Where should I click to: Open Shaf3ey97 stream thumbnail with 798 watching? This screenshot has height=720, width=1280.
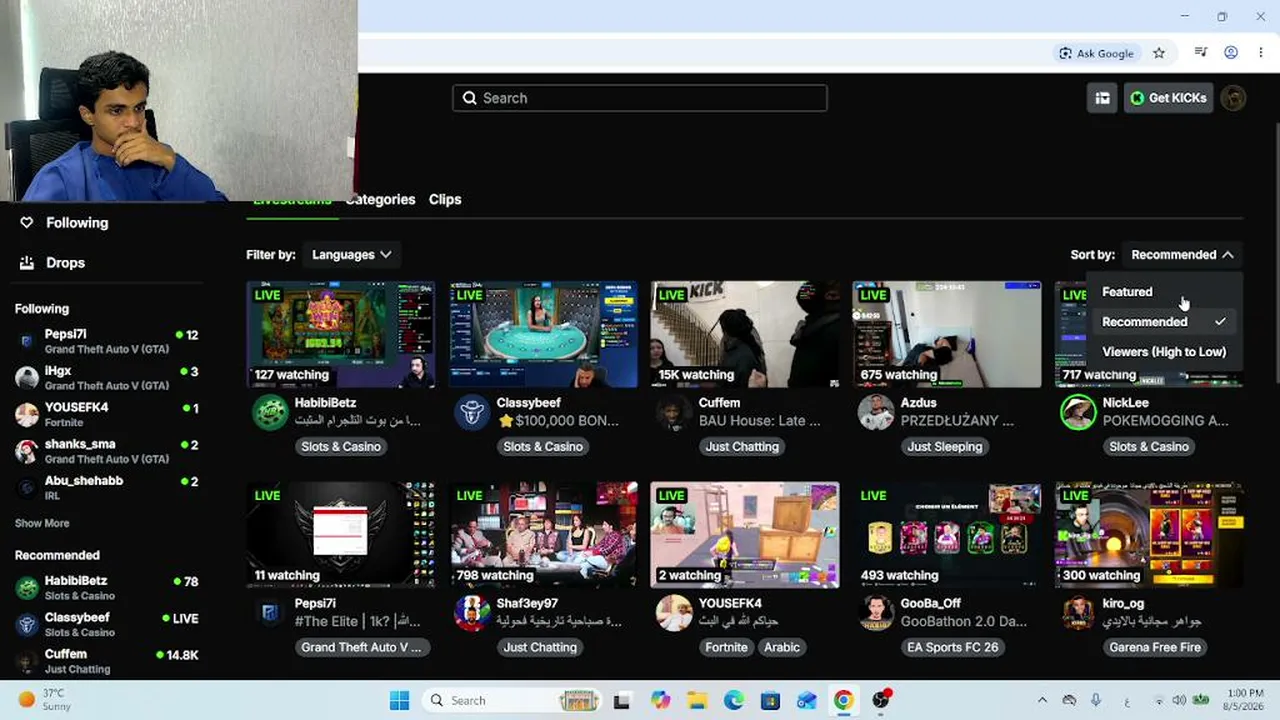click(x=543, y=535)
